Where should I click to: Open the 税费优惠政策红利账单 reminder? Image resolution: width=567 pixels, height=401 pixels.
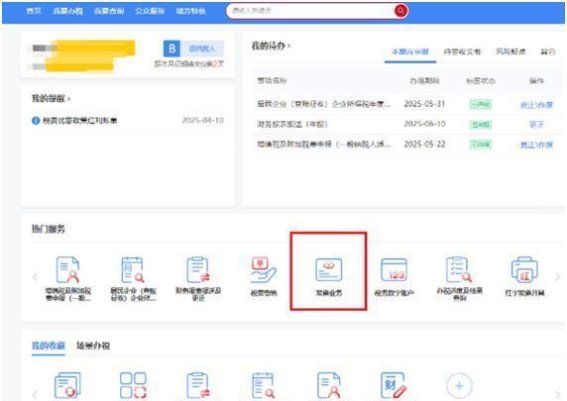click(80, 120)
